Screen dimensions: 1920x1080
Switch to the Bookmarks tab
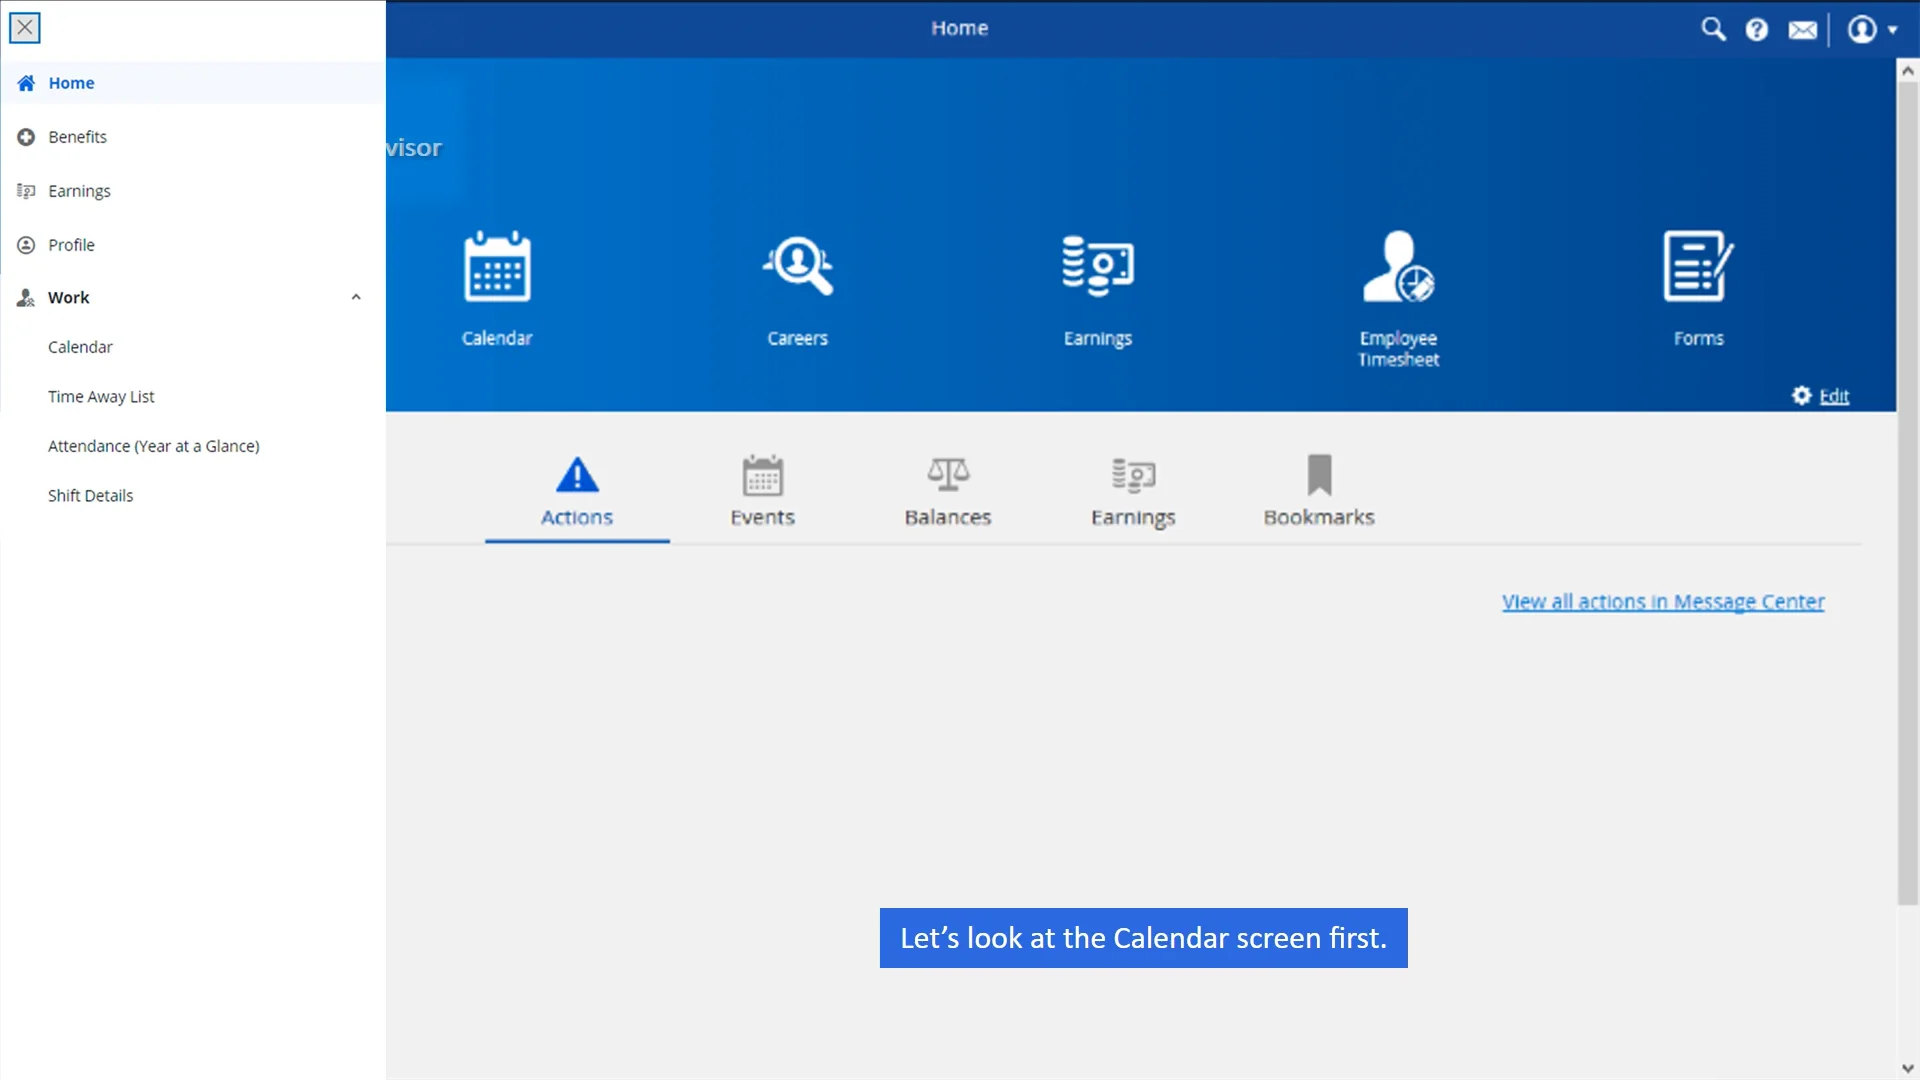tap(1319, 493)
